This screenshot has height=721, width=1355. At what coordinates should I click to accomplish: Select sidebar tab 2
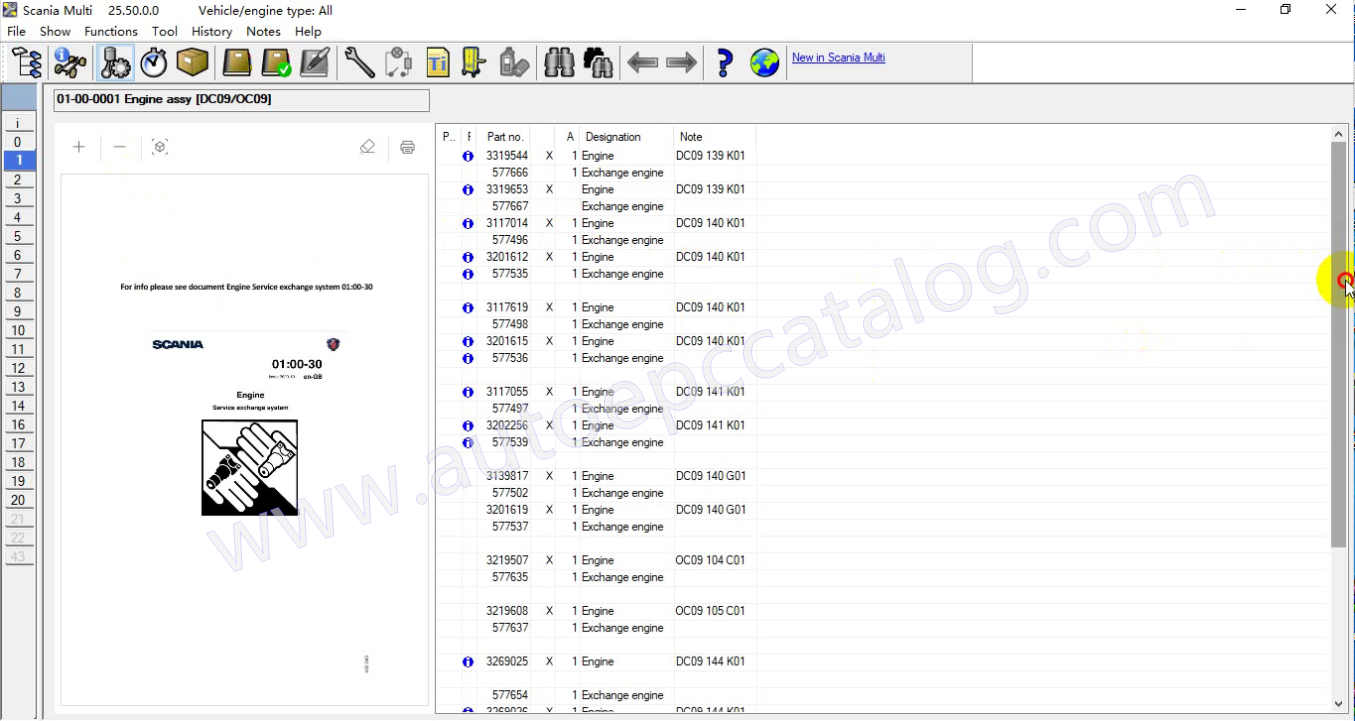(x=18, y=180)
